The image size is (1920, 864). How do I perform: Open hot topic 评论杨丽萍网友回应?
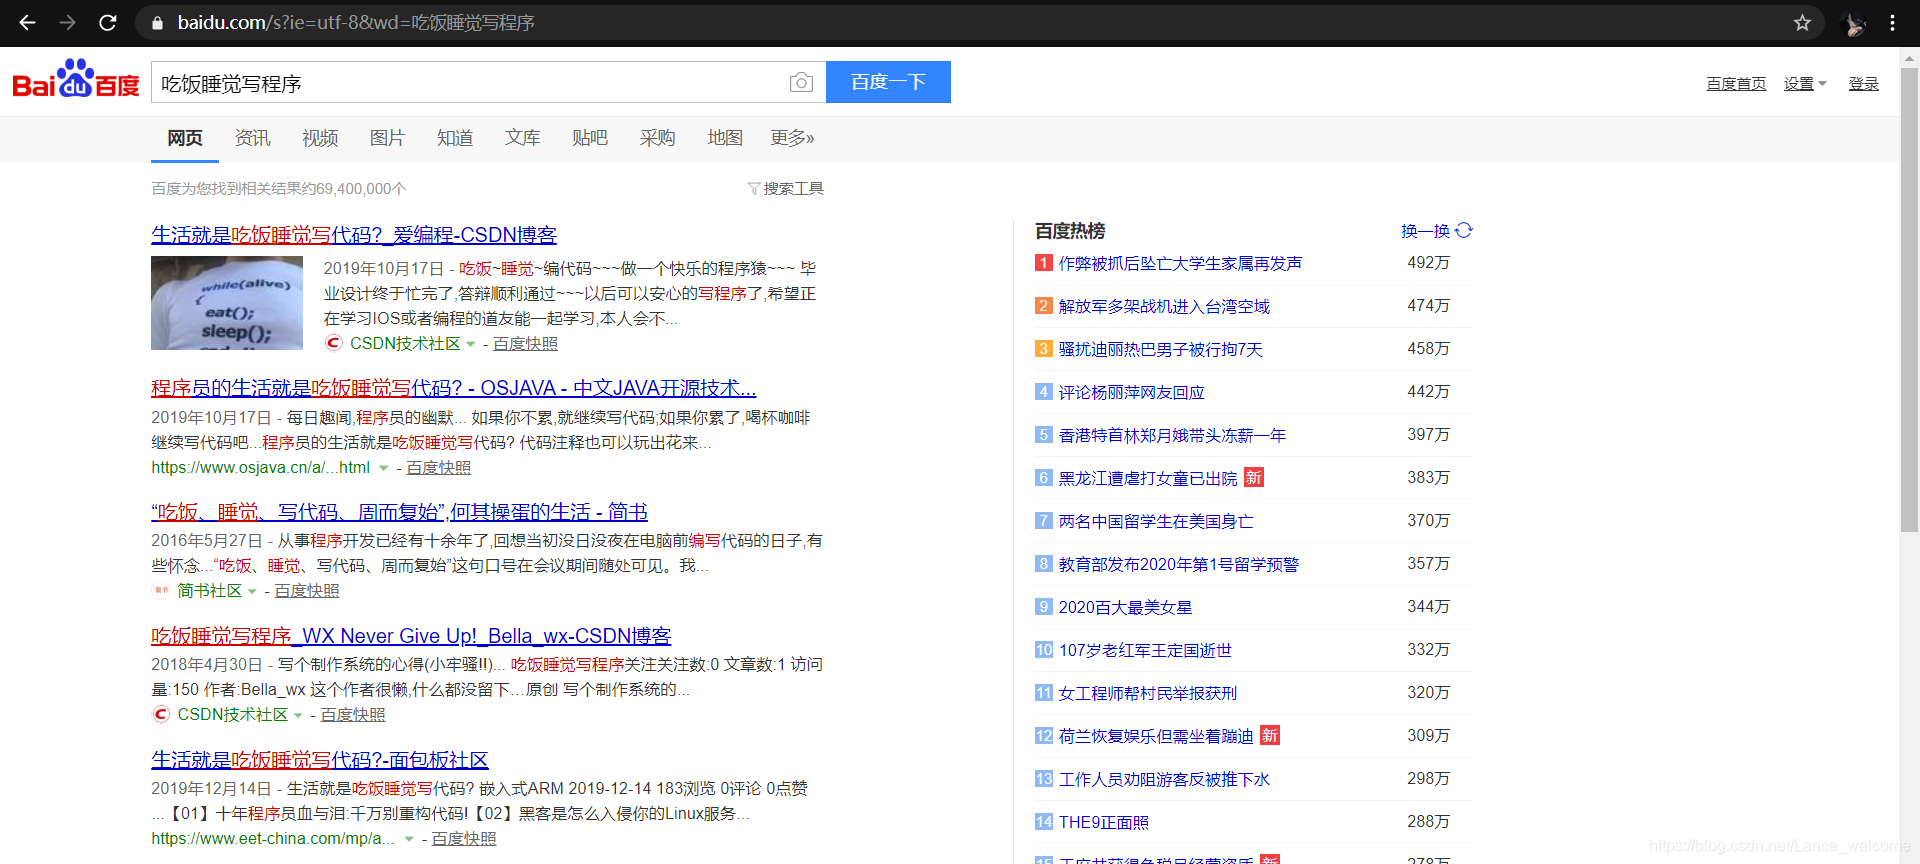(1132, 392)
